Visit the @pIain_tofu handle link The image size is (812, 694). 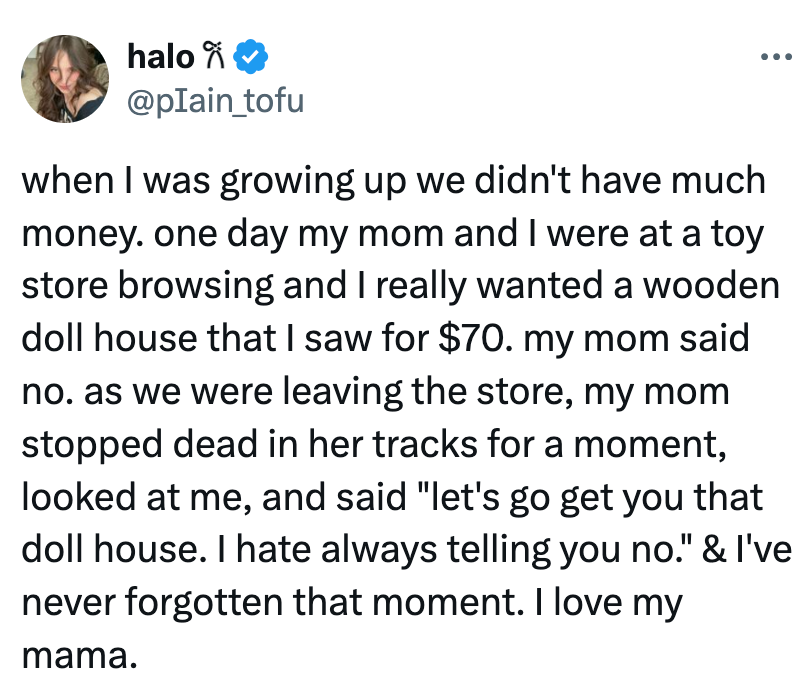(x=215, y=100)
